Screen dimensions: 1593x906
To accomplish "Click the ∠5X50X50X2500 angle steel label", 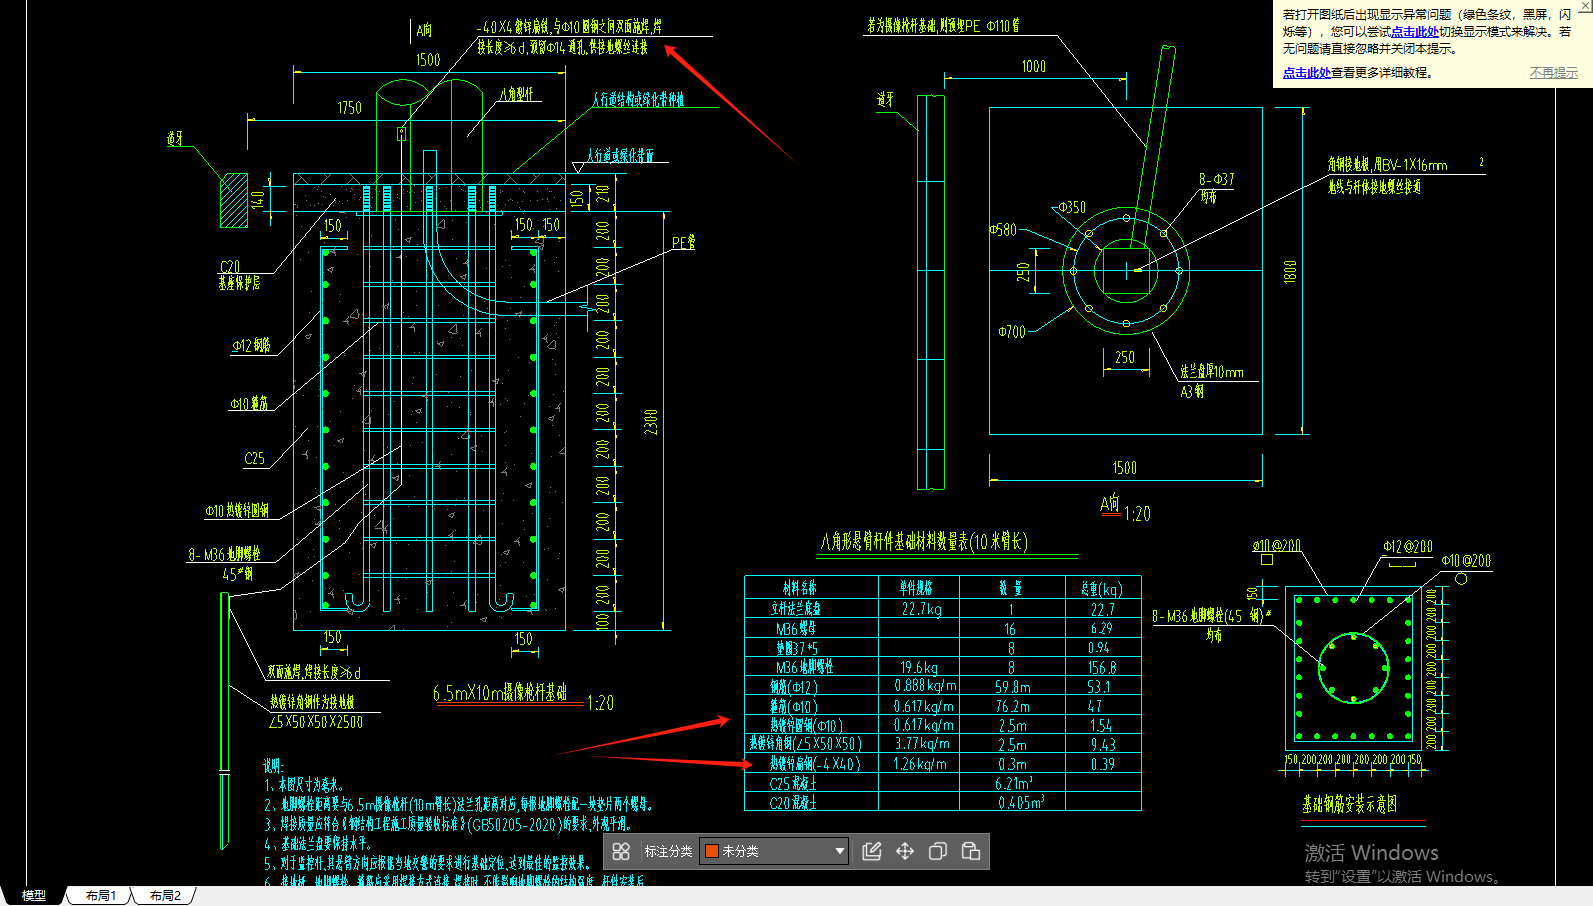I will pyautogui.click(x=316, y=722).
